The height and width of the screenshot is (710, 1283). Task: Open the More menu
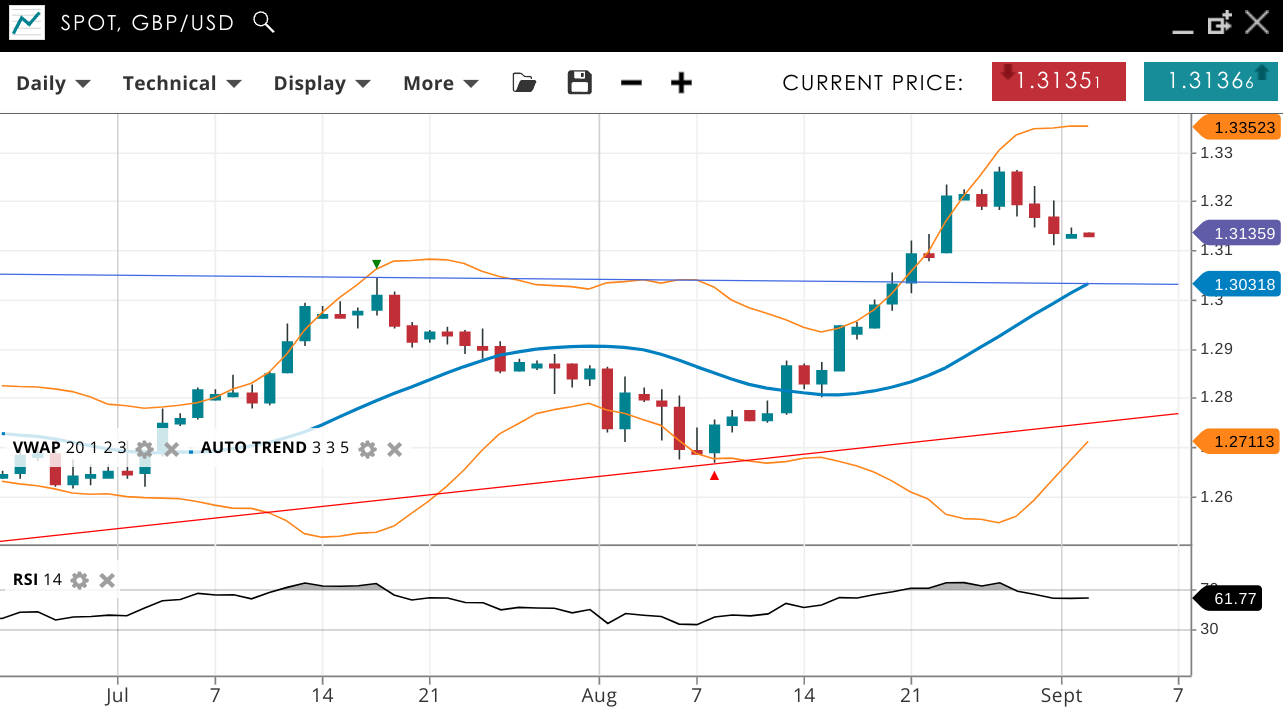click(x=440, y=83)
